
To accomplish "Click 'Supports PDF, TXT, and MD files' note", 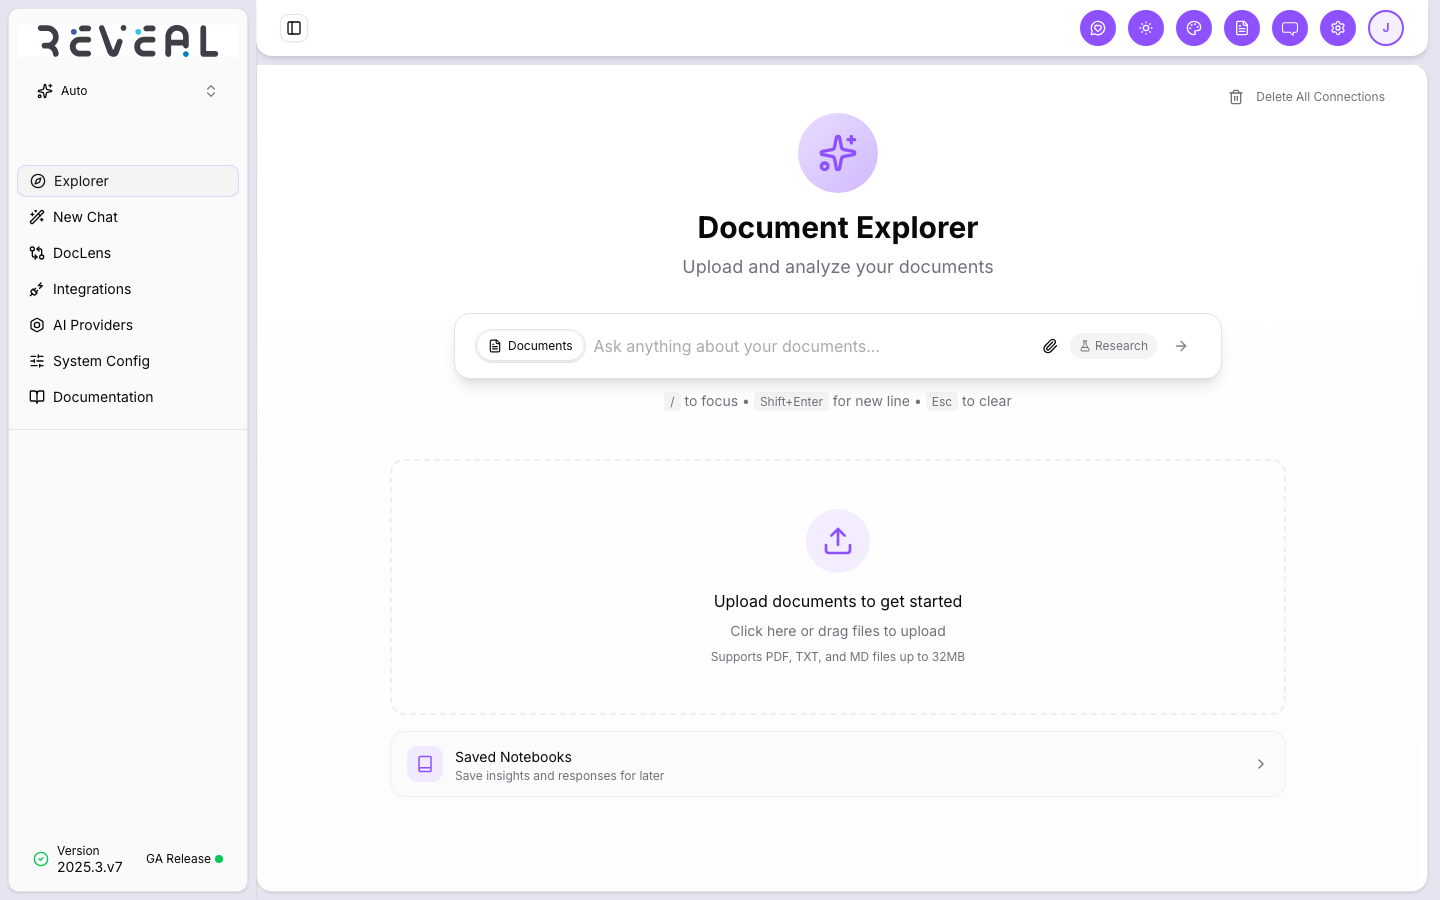I will [838, 657].
